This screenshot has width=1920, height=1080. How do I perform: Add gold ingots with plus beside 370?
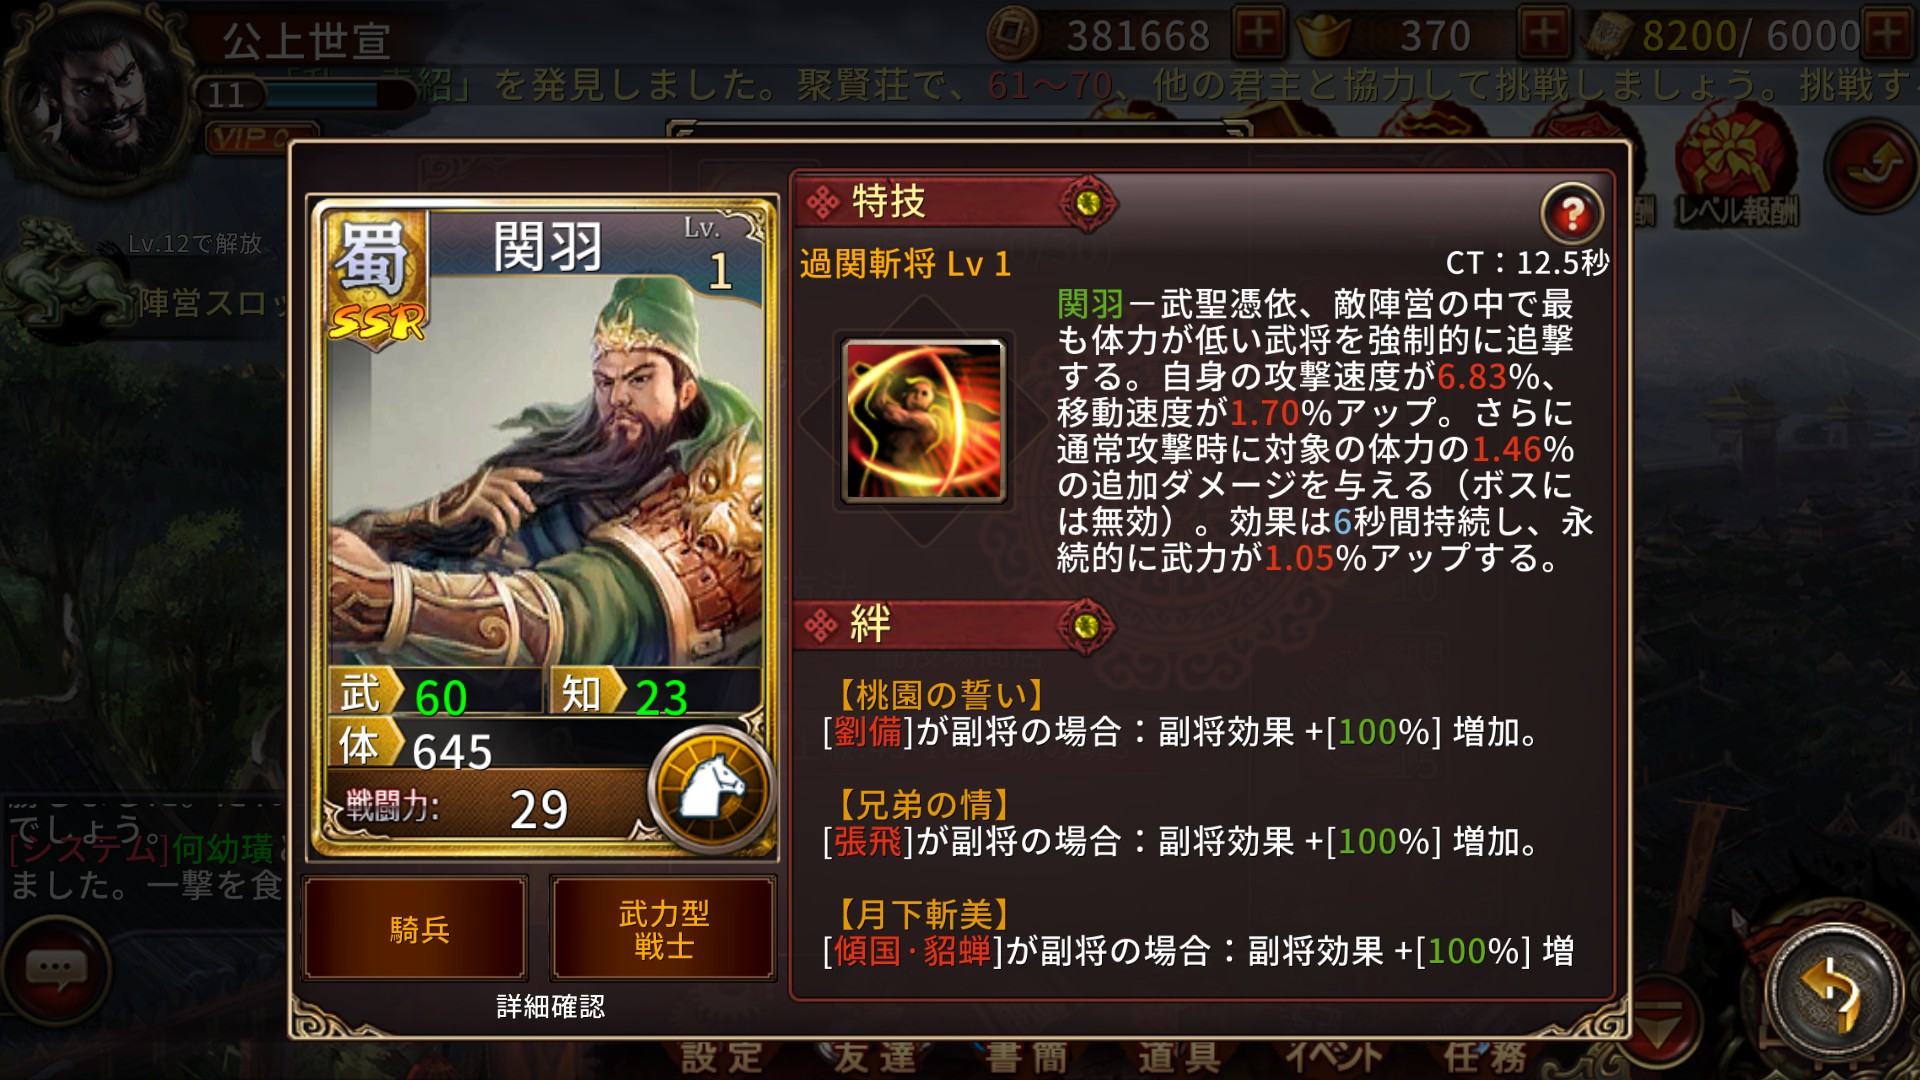coord(1545,34)
